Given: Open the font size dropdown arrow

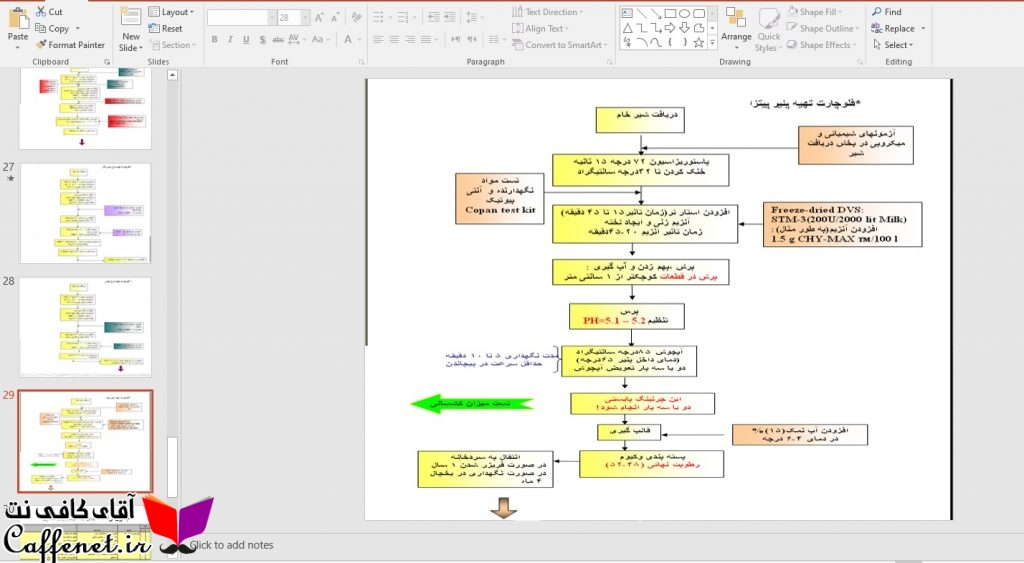Looking at the screenshot, I should [x=305, y=18].
